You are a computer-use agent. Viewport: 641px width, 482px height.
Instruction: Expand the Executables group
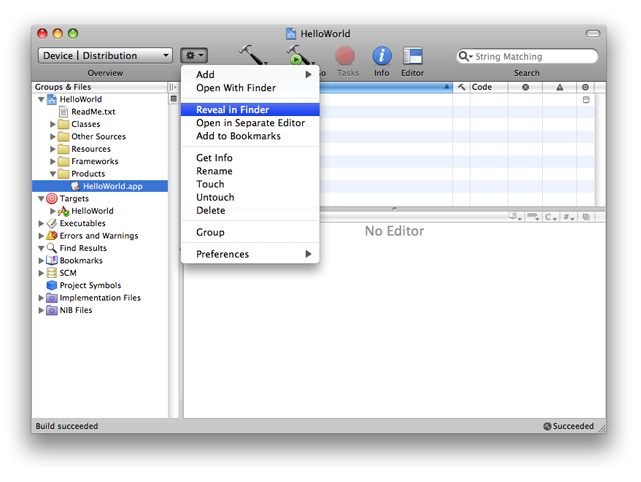point(41,223)
